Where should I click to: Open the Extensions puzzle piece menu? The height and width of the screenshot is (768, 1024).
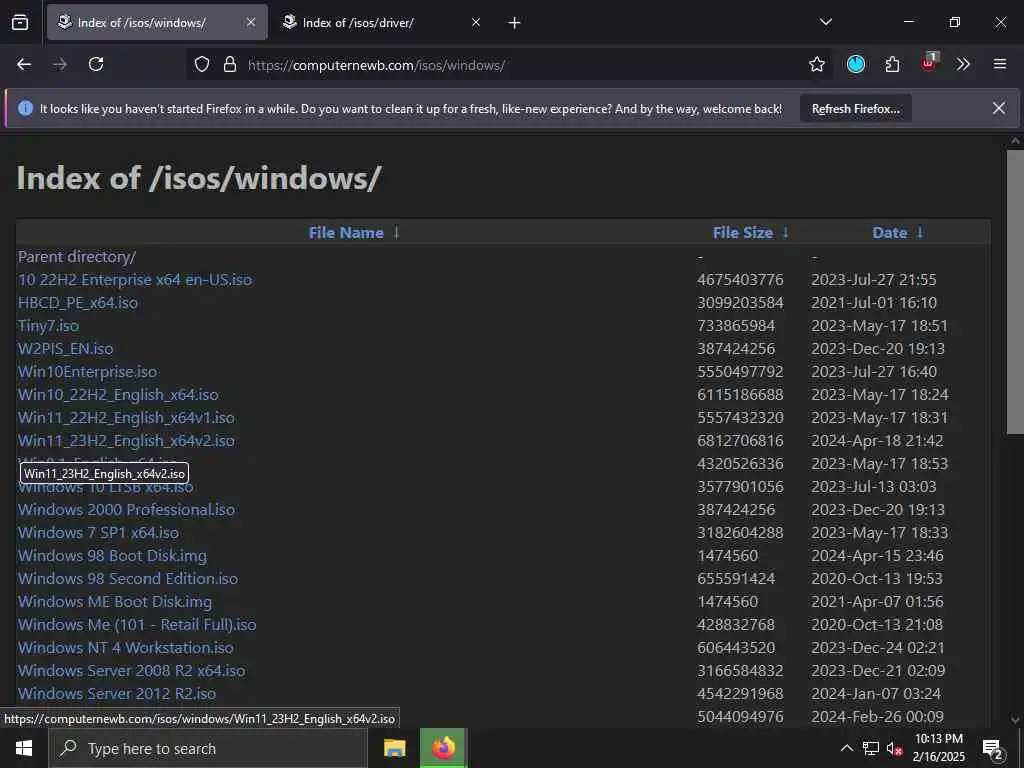tap(892, 64)
